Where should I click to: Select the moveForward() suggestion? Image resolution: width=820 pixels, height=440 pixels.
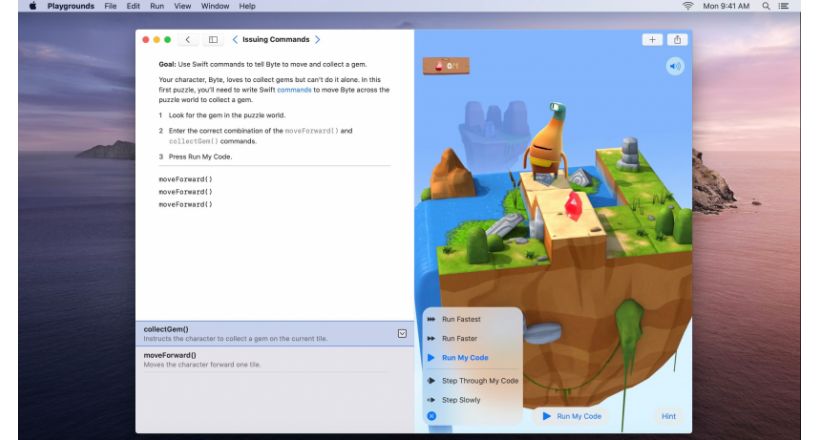click(274, 359)
